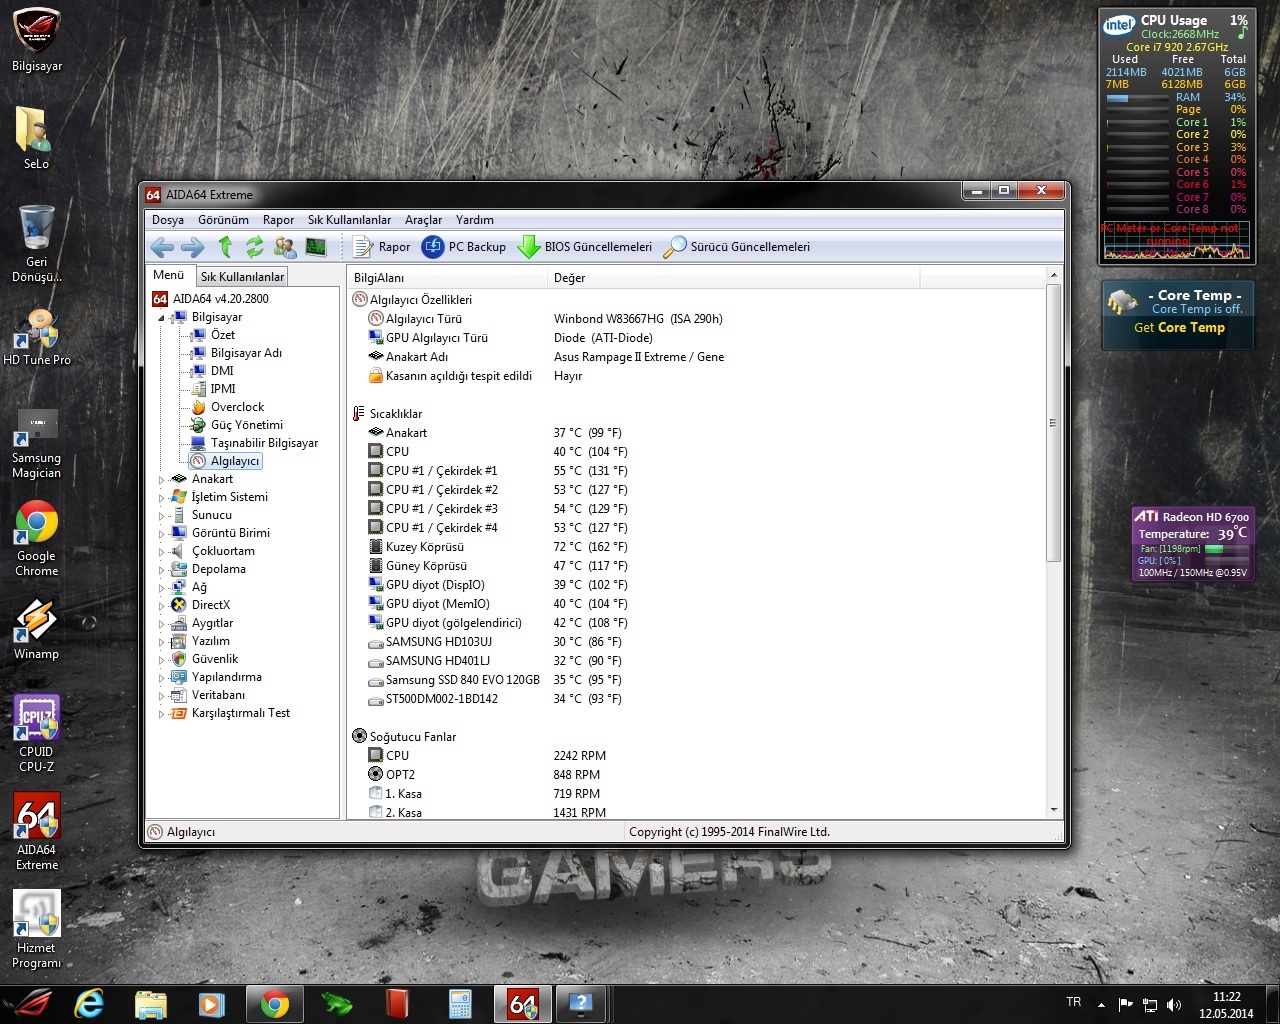Screen dimensions: 1280x1024
Task: Select IPMI in the tree
Action: click(223, 389)
